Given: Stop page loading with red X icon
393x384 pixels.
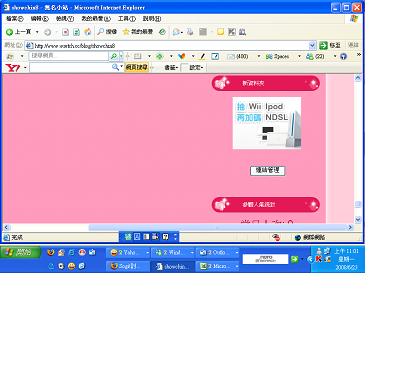Looking at the screenshot, I should [66, 32].
